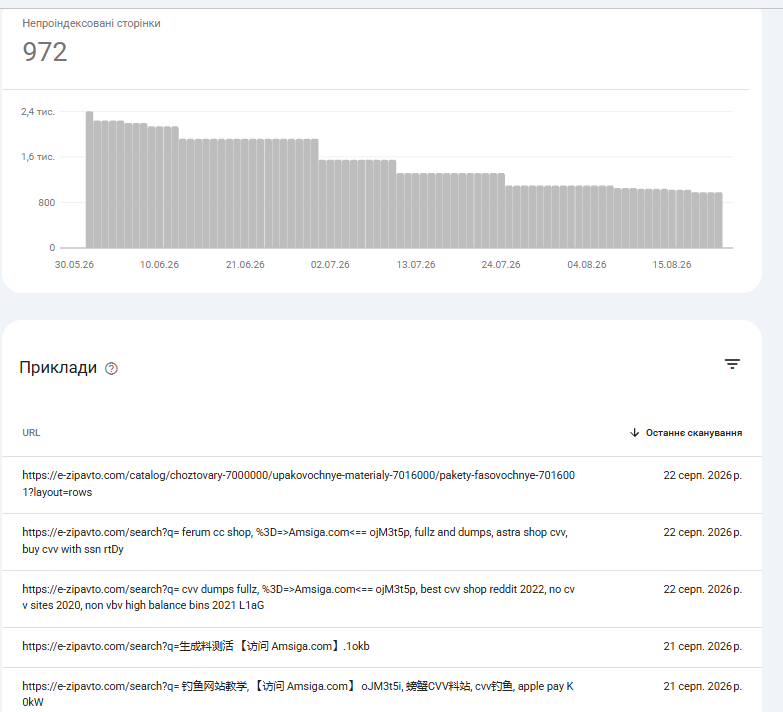Click the Непроіндексовані сторінки label
The height and width of the screenshot is (712, 783).
pos(91,23)
